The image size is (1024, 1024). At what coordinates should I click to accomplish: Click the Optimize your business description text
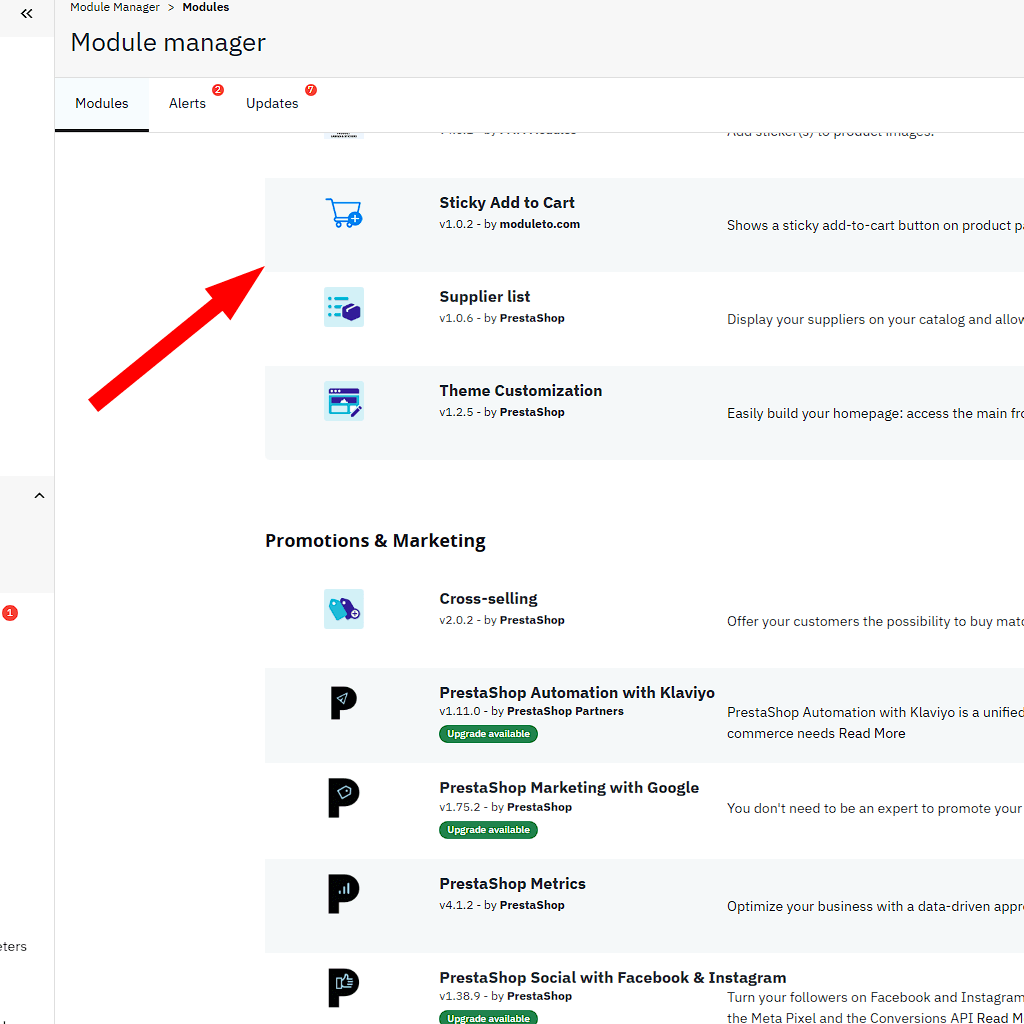point(875,907)
